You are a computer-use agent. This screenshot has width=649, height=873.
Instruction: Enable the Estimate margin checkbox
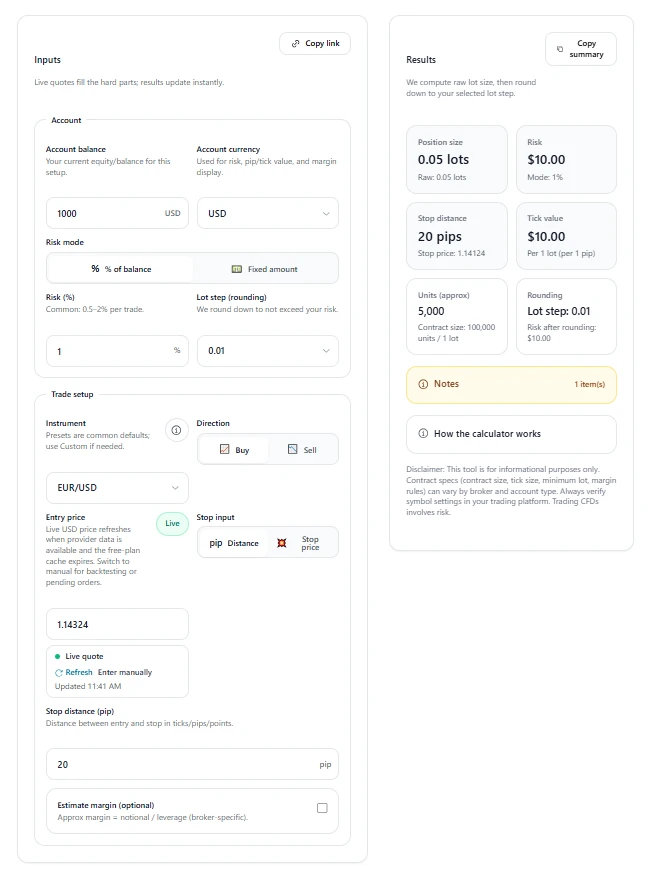[x=322, y=808]
